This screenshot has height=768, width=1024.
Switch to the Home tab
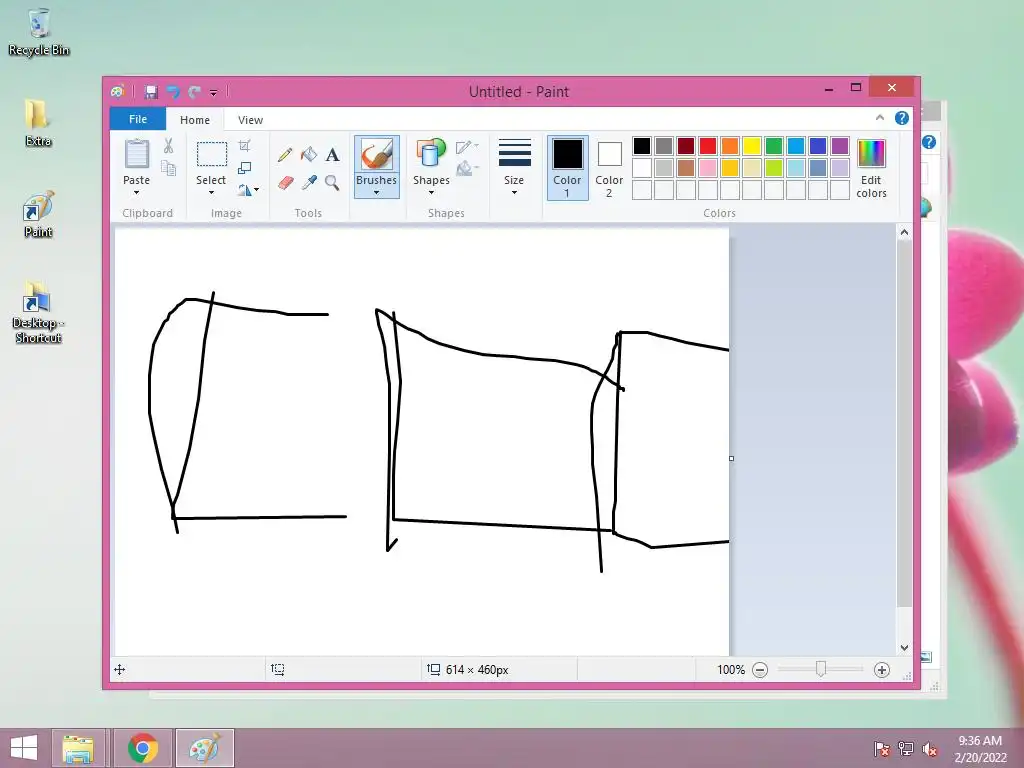[x=195, y=120]
